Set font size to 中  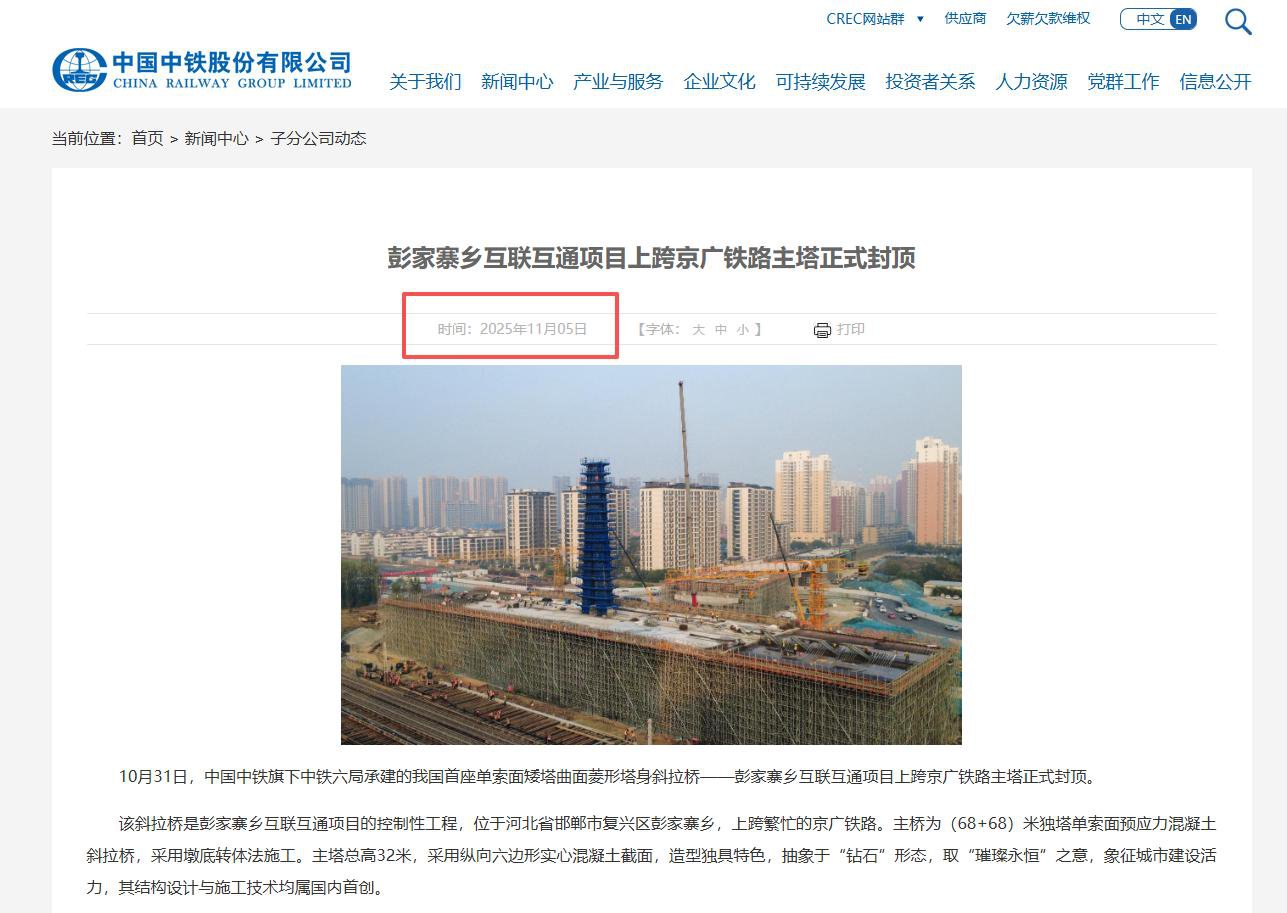tap(721, 329)
